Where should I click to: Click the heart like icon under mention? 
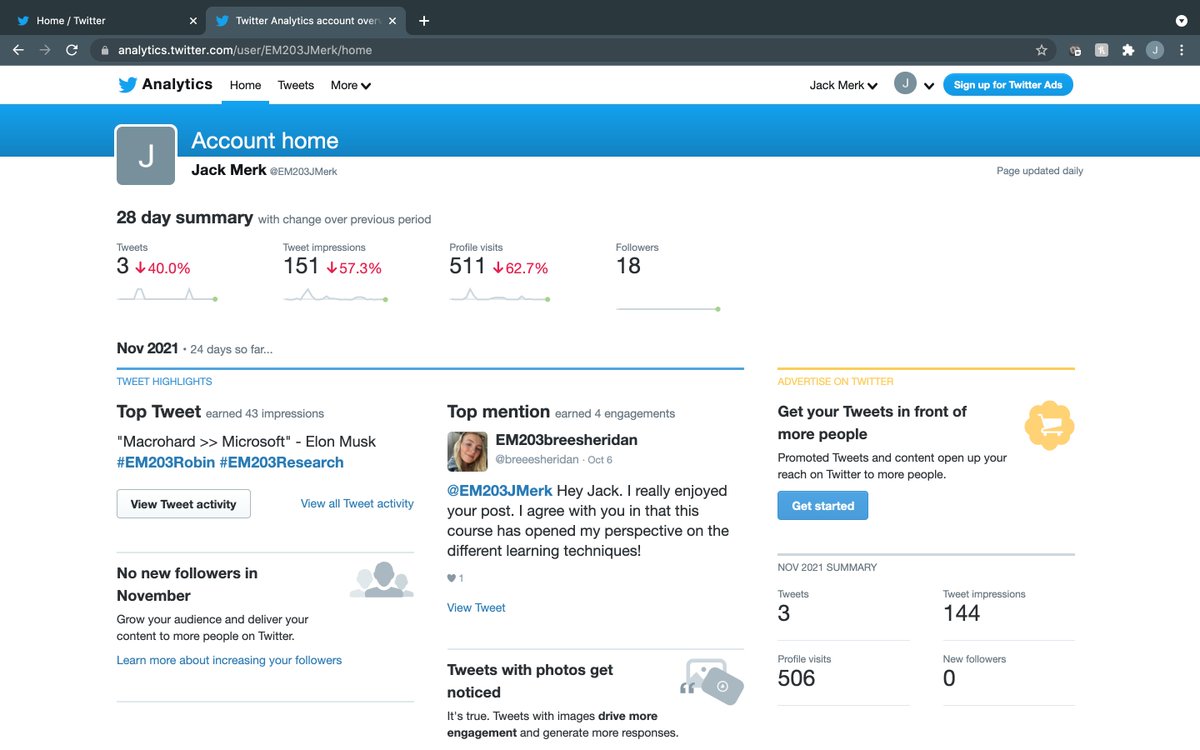451,578
